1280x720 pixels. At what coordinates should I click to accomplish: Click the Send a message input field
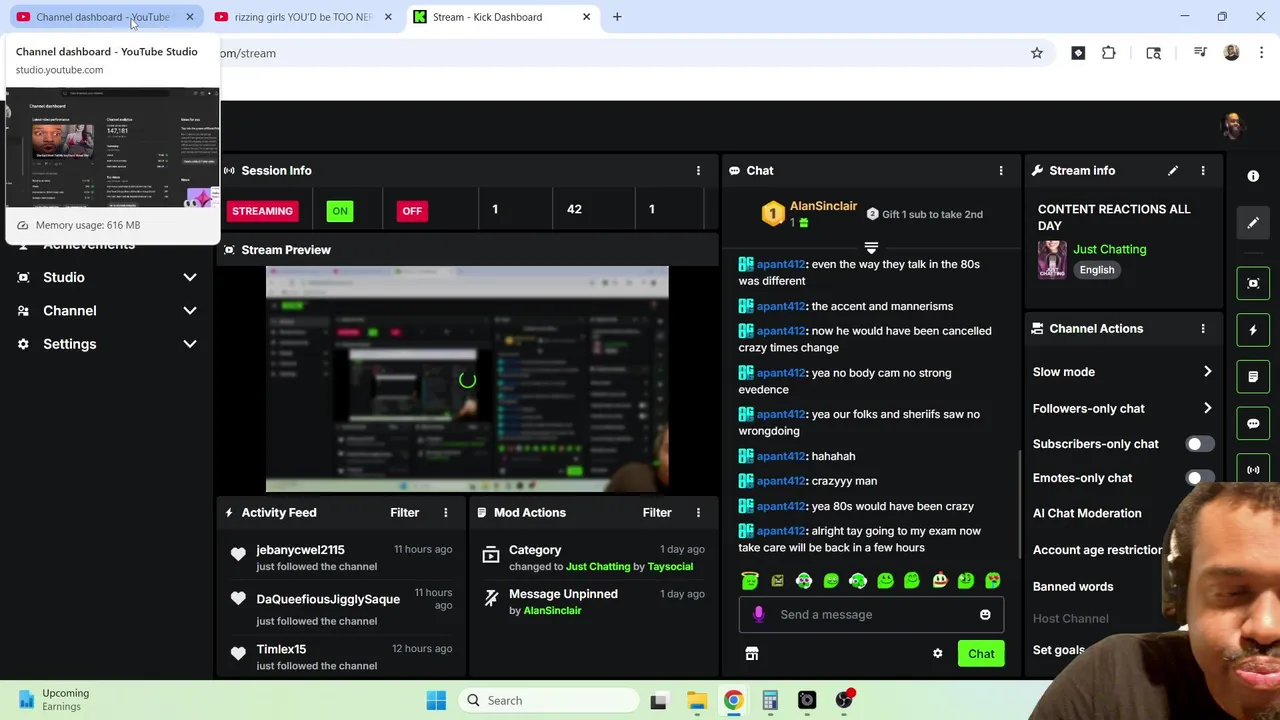coord(870,615)
